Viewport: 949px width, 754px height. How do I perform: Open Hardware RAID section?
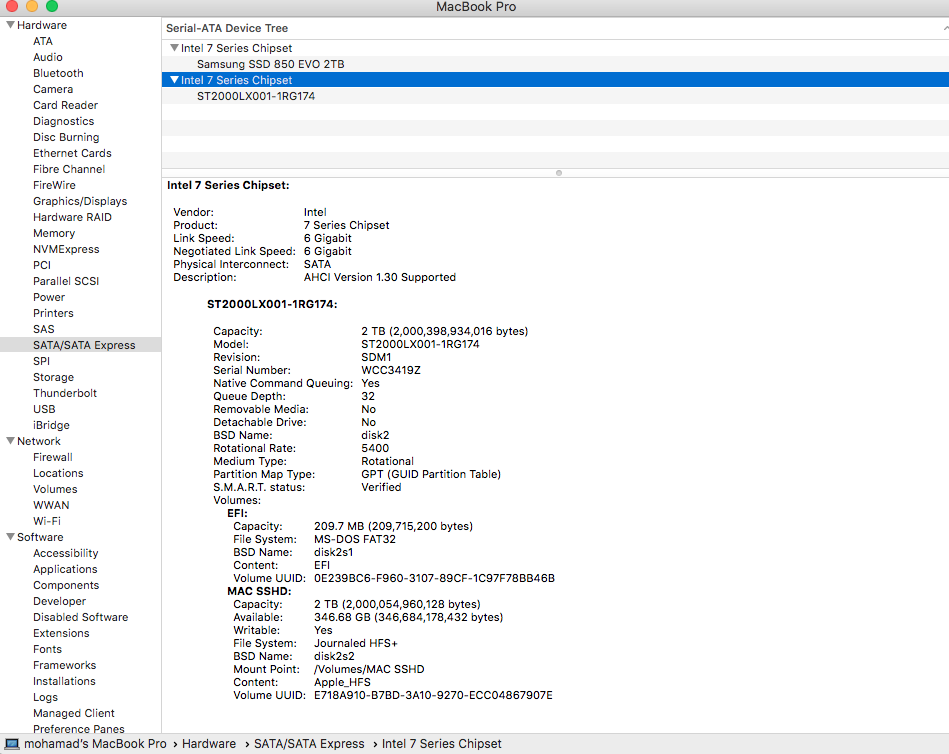(72, 217)
